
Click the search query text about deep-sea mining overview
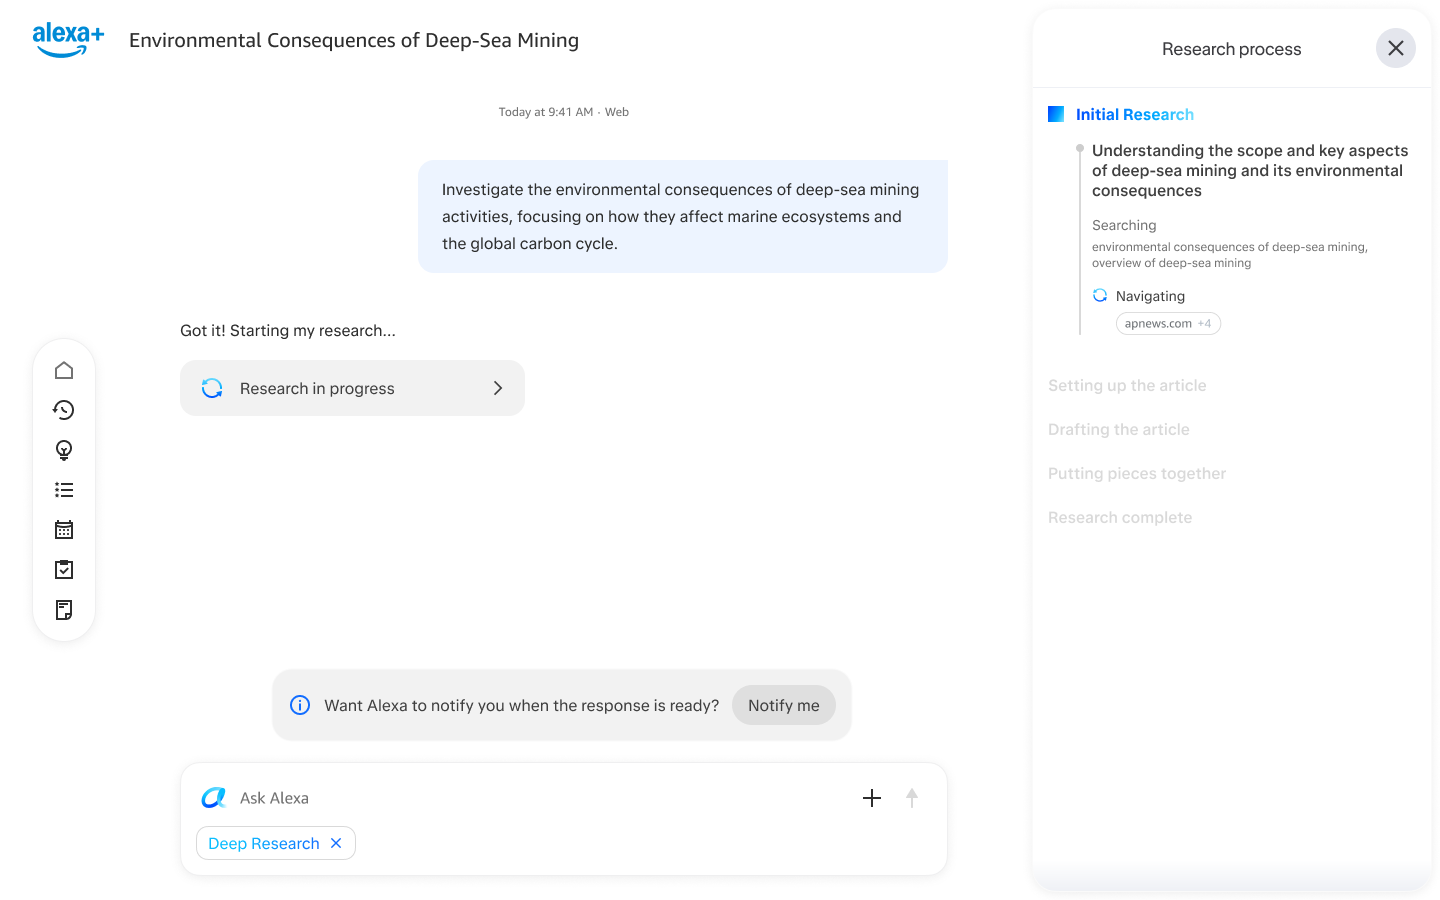(x=1230, y=255)
